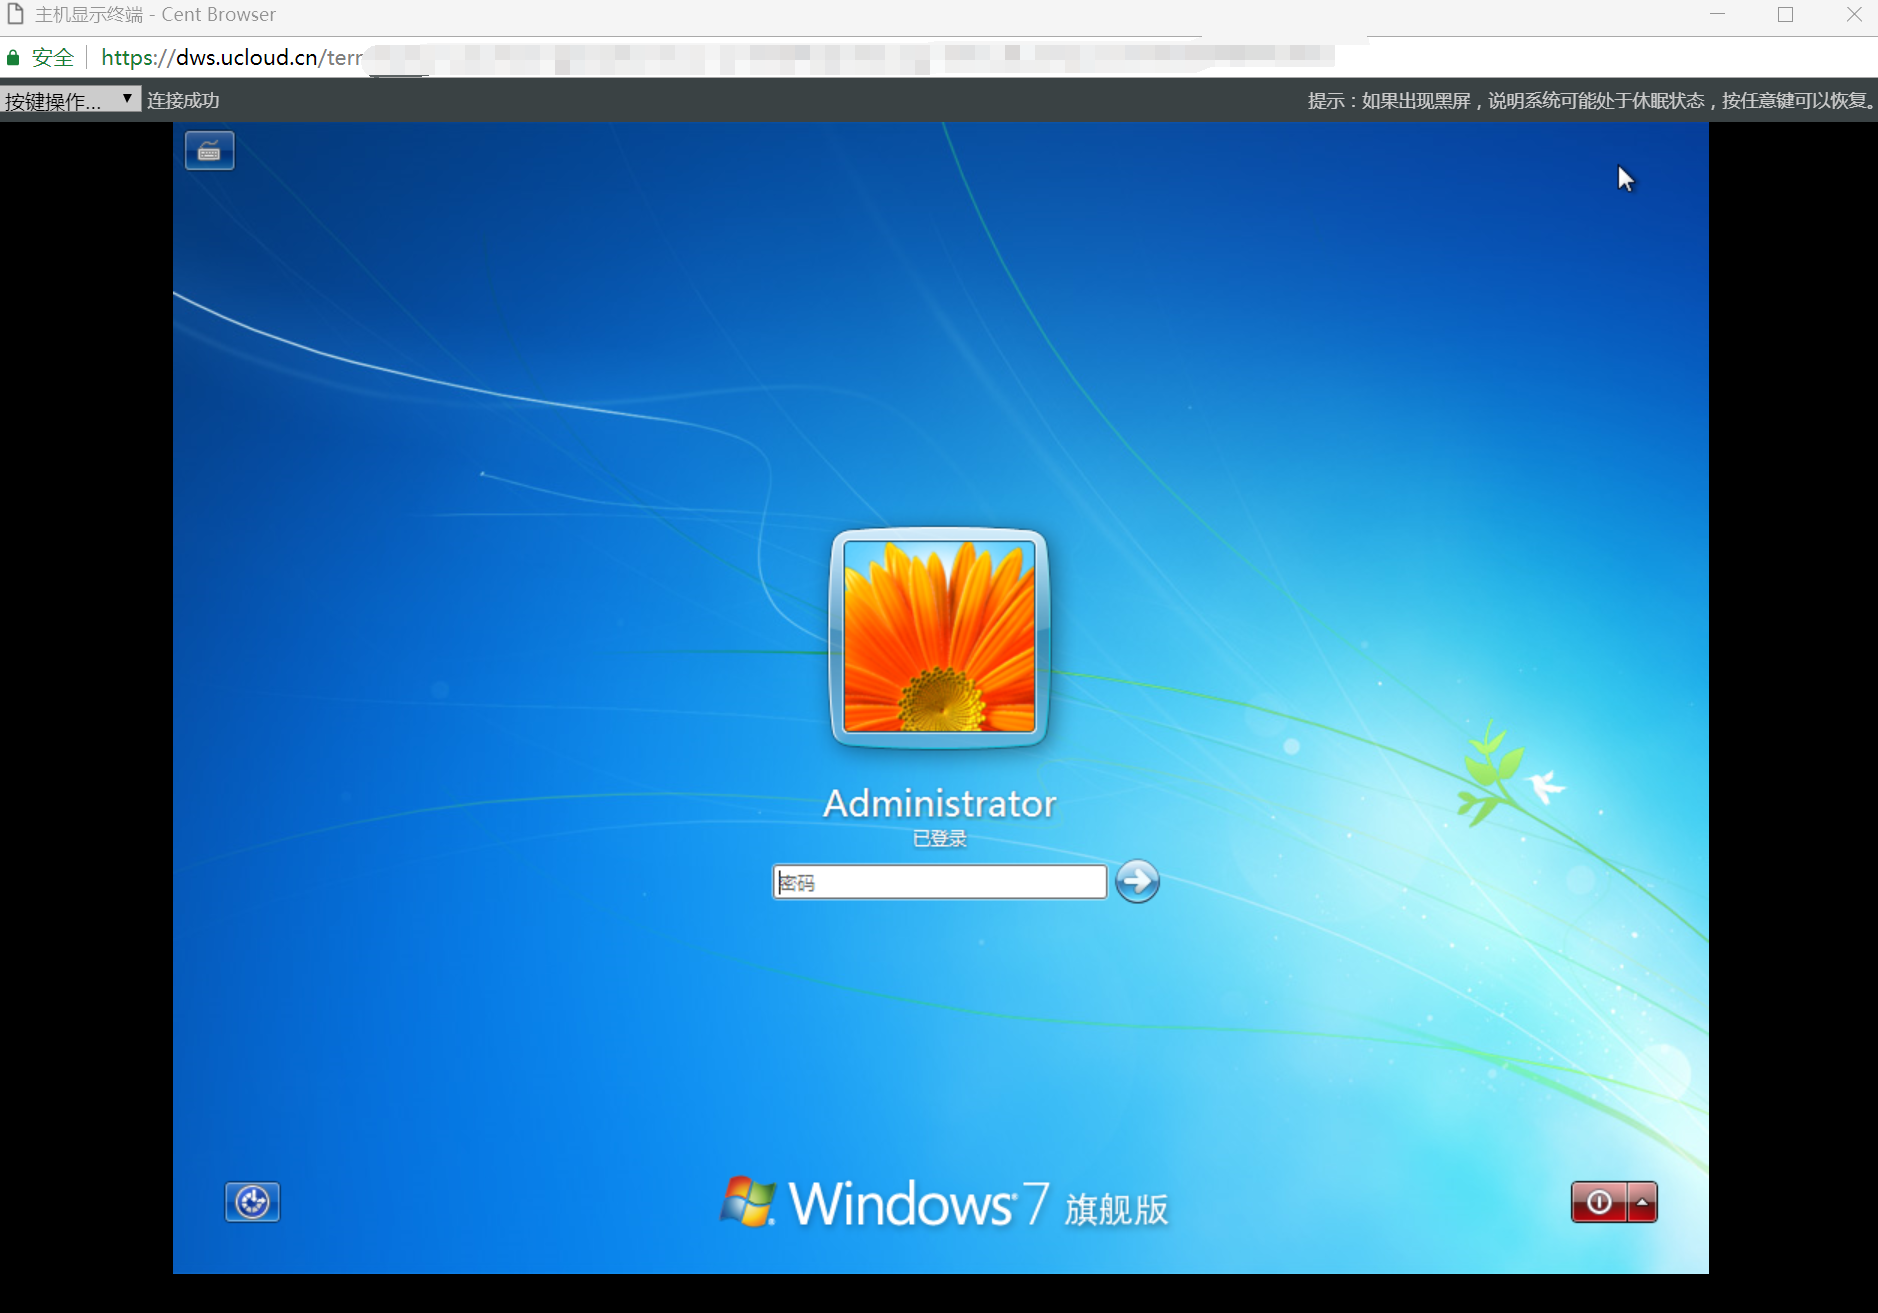Viewport: 1878px width, 1313px height.
Task: Open the on-screen keyboard icon in remote screen
Action: click(209, 151)
